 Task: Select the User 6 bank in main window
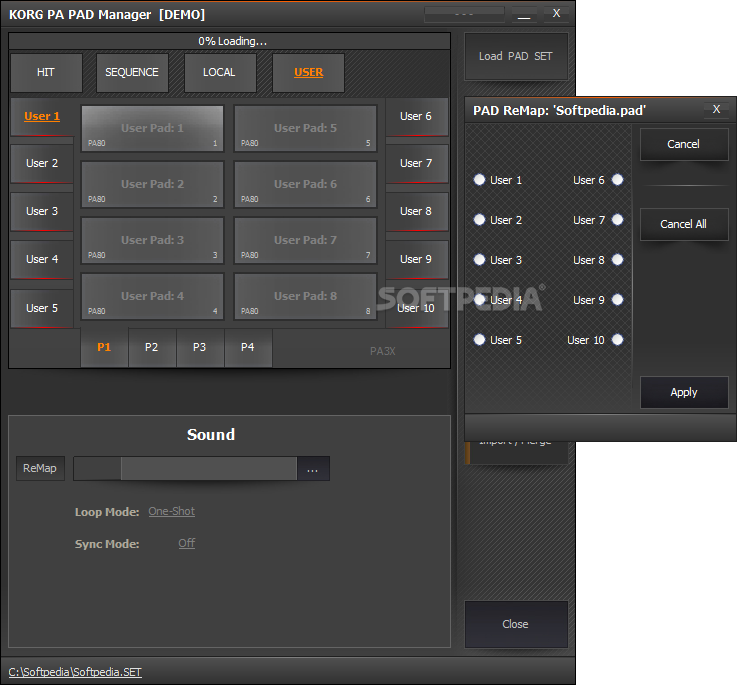click(416, 117)
